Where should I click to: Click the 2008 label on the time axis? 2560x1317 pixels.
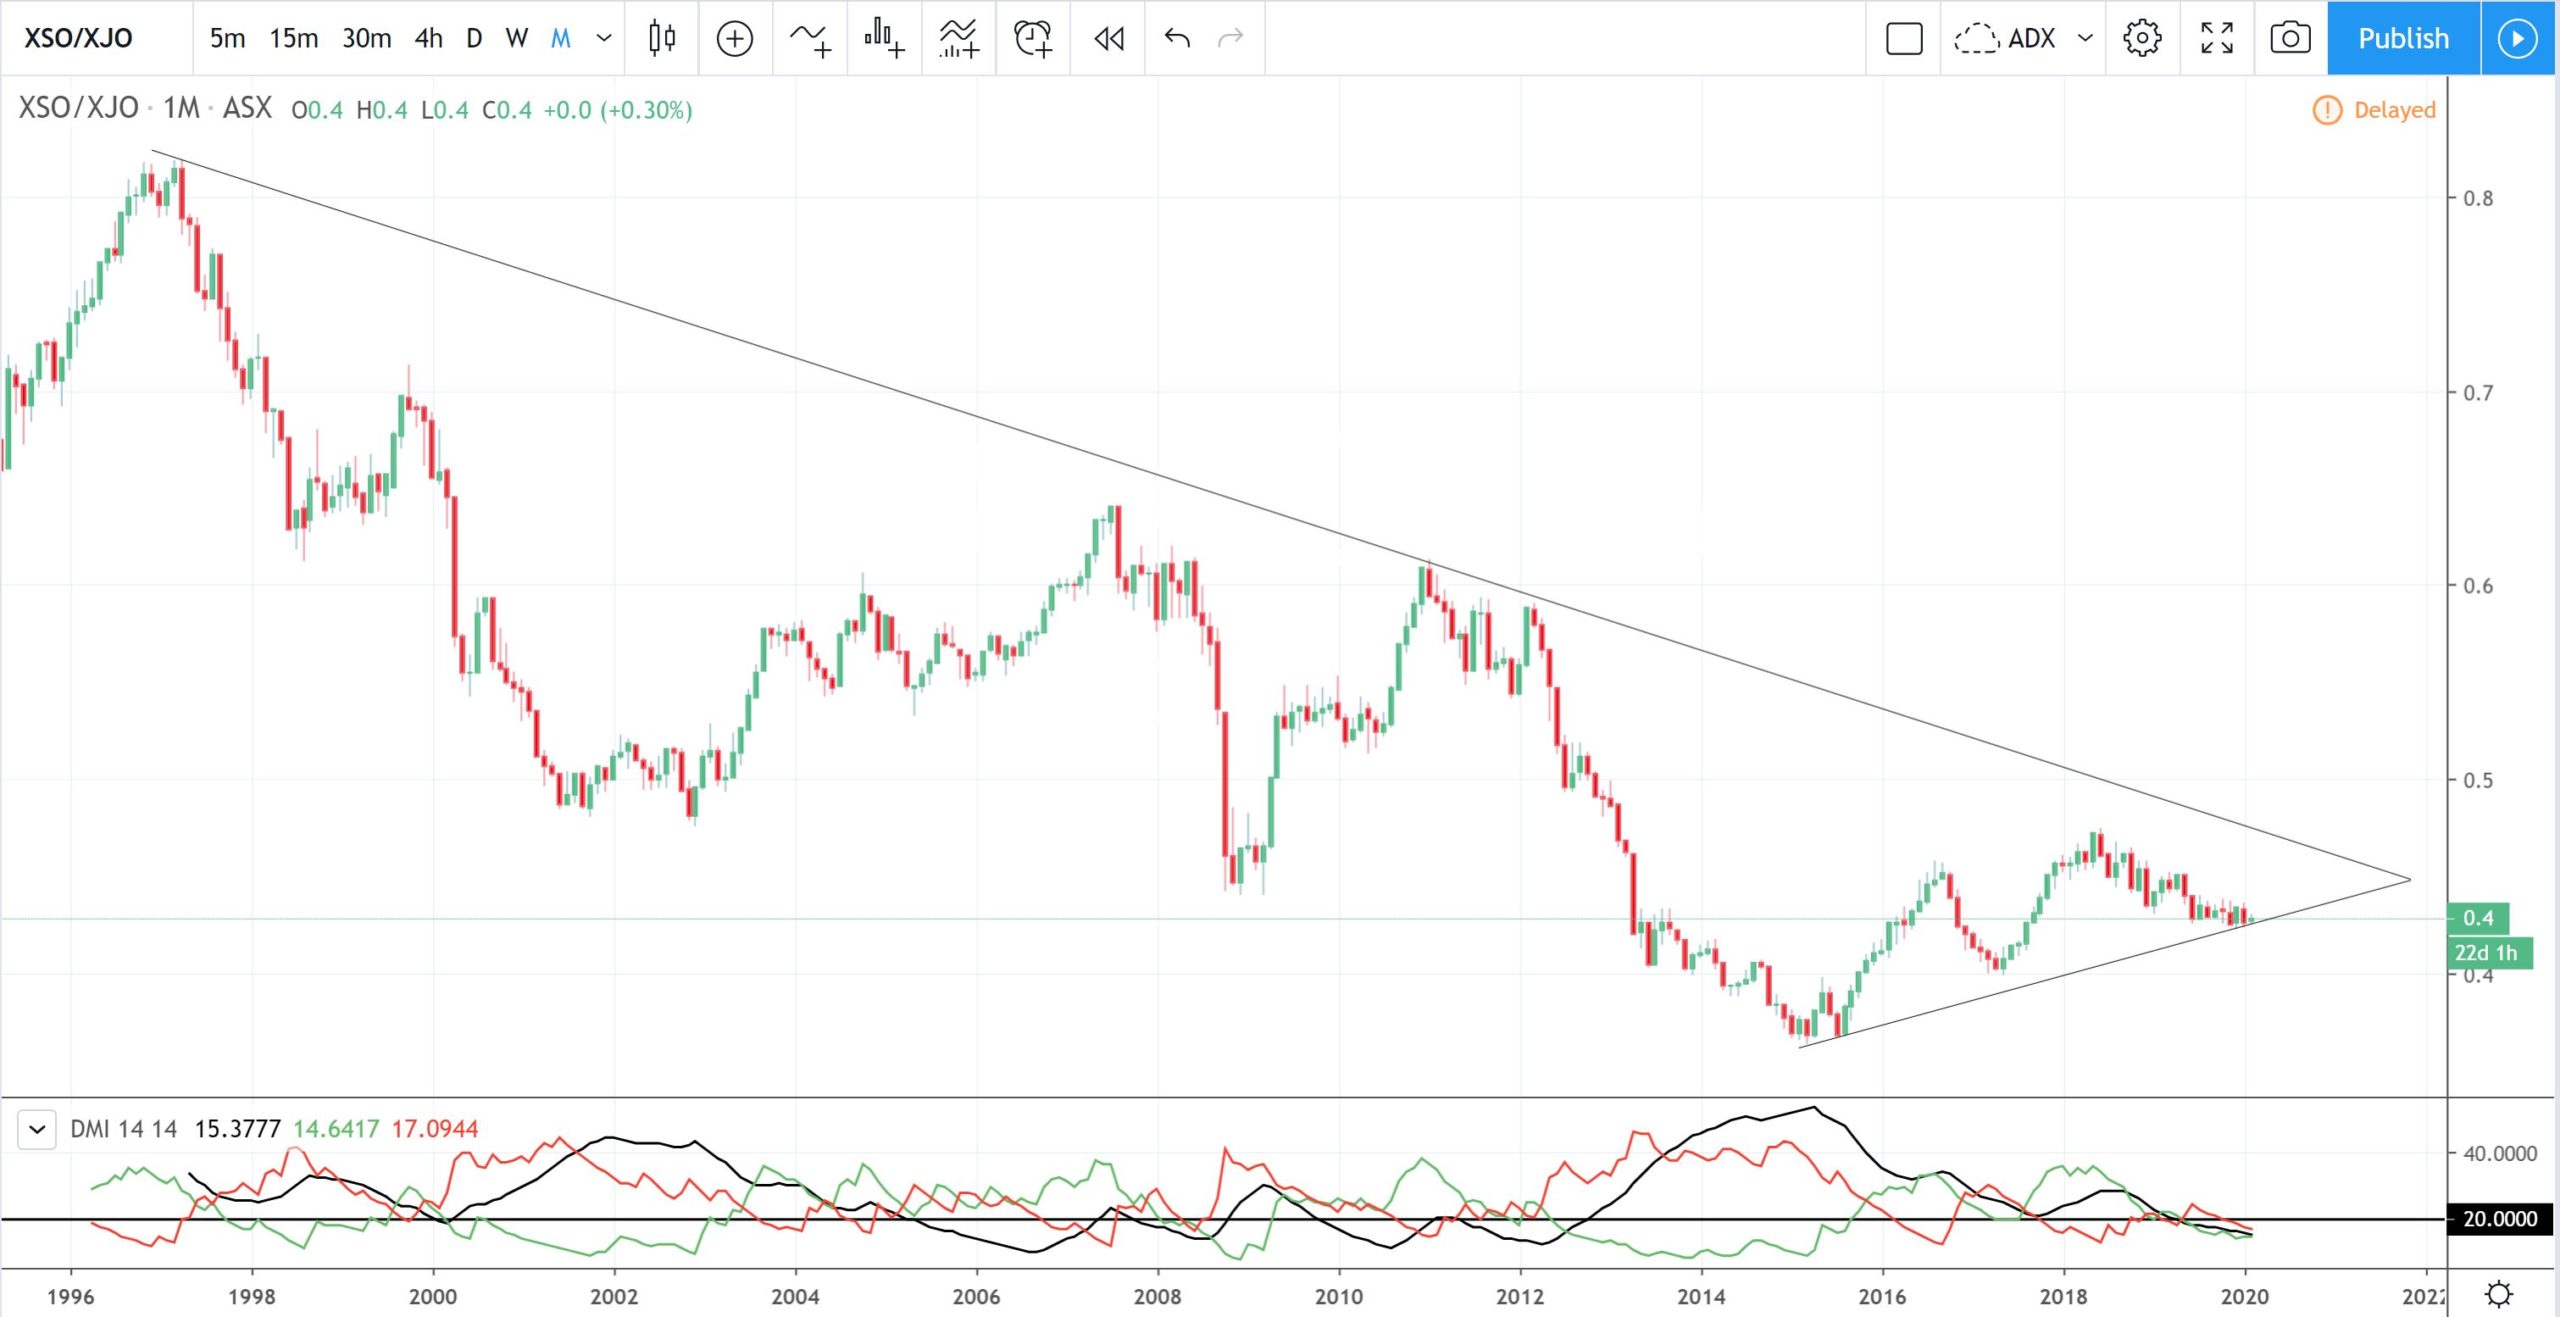point(1157,1297)
